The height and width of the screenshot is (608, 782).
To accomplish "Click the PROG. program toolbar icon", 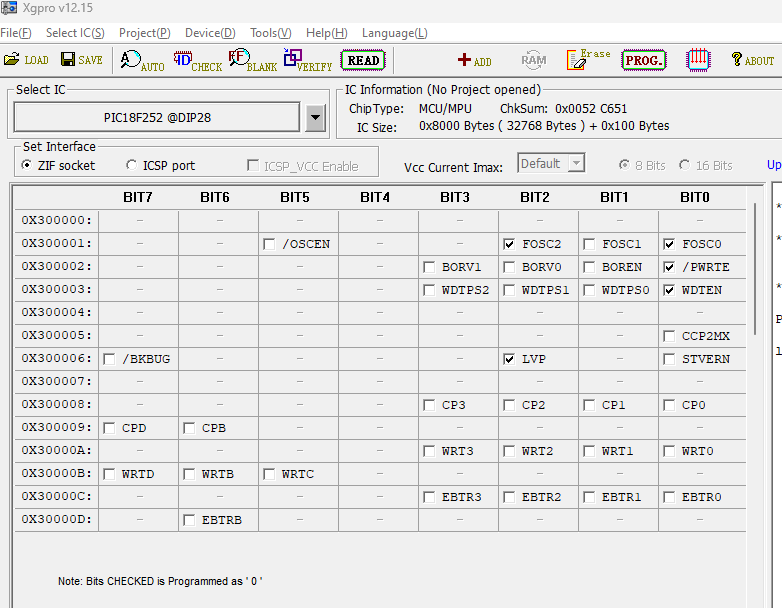I will [x=643, y=60].
